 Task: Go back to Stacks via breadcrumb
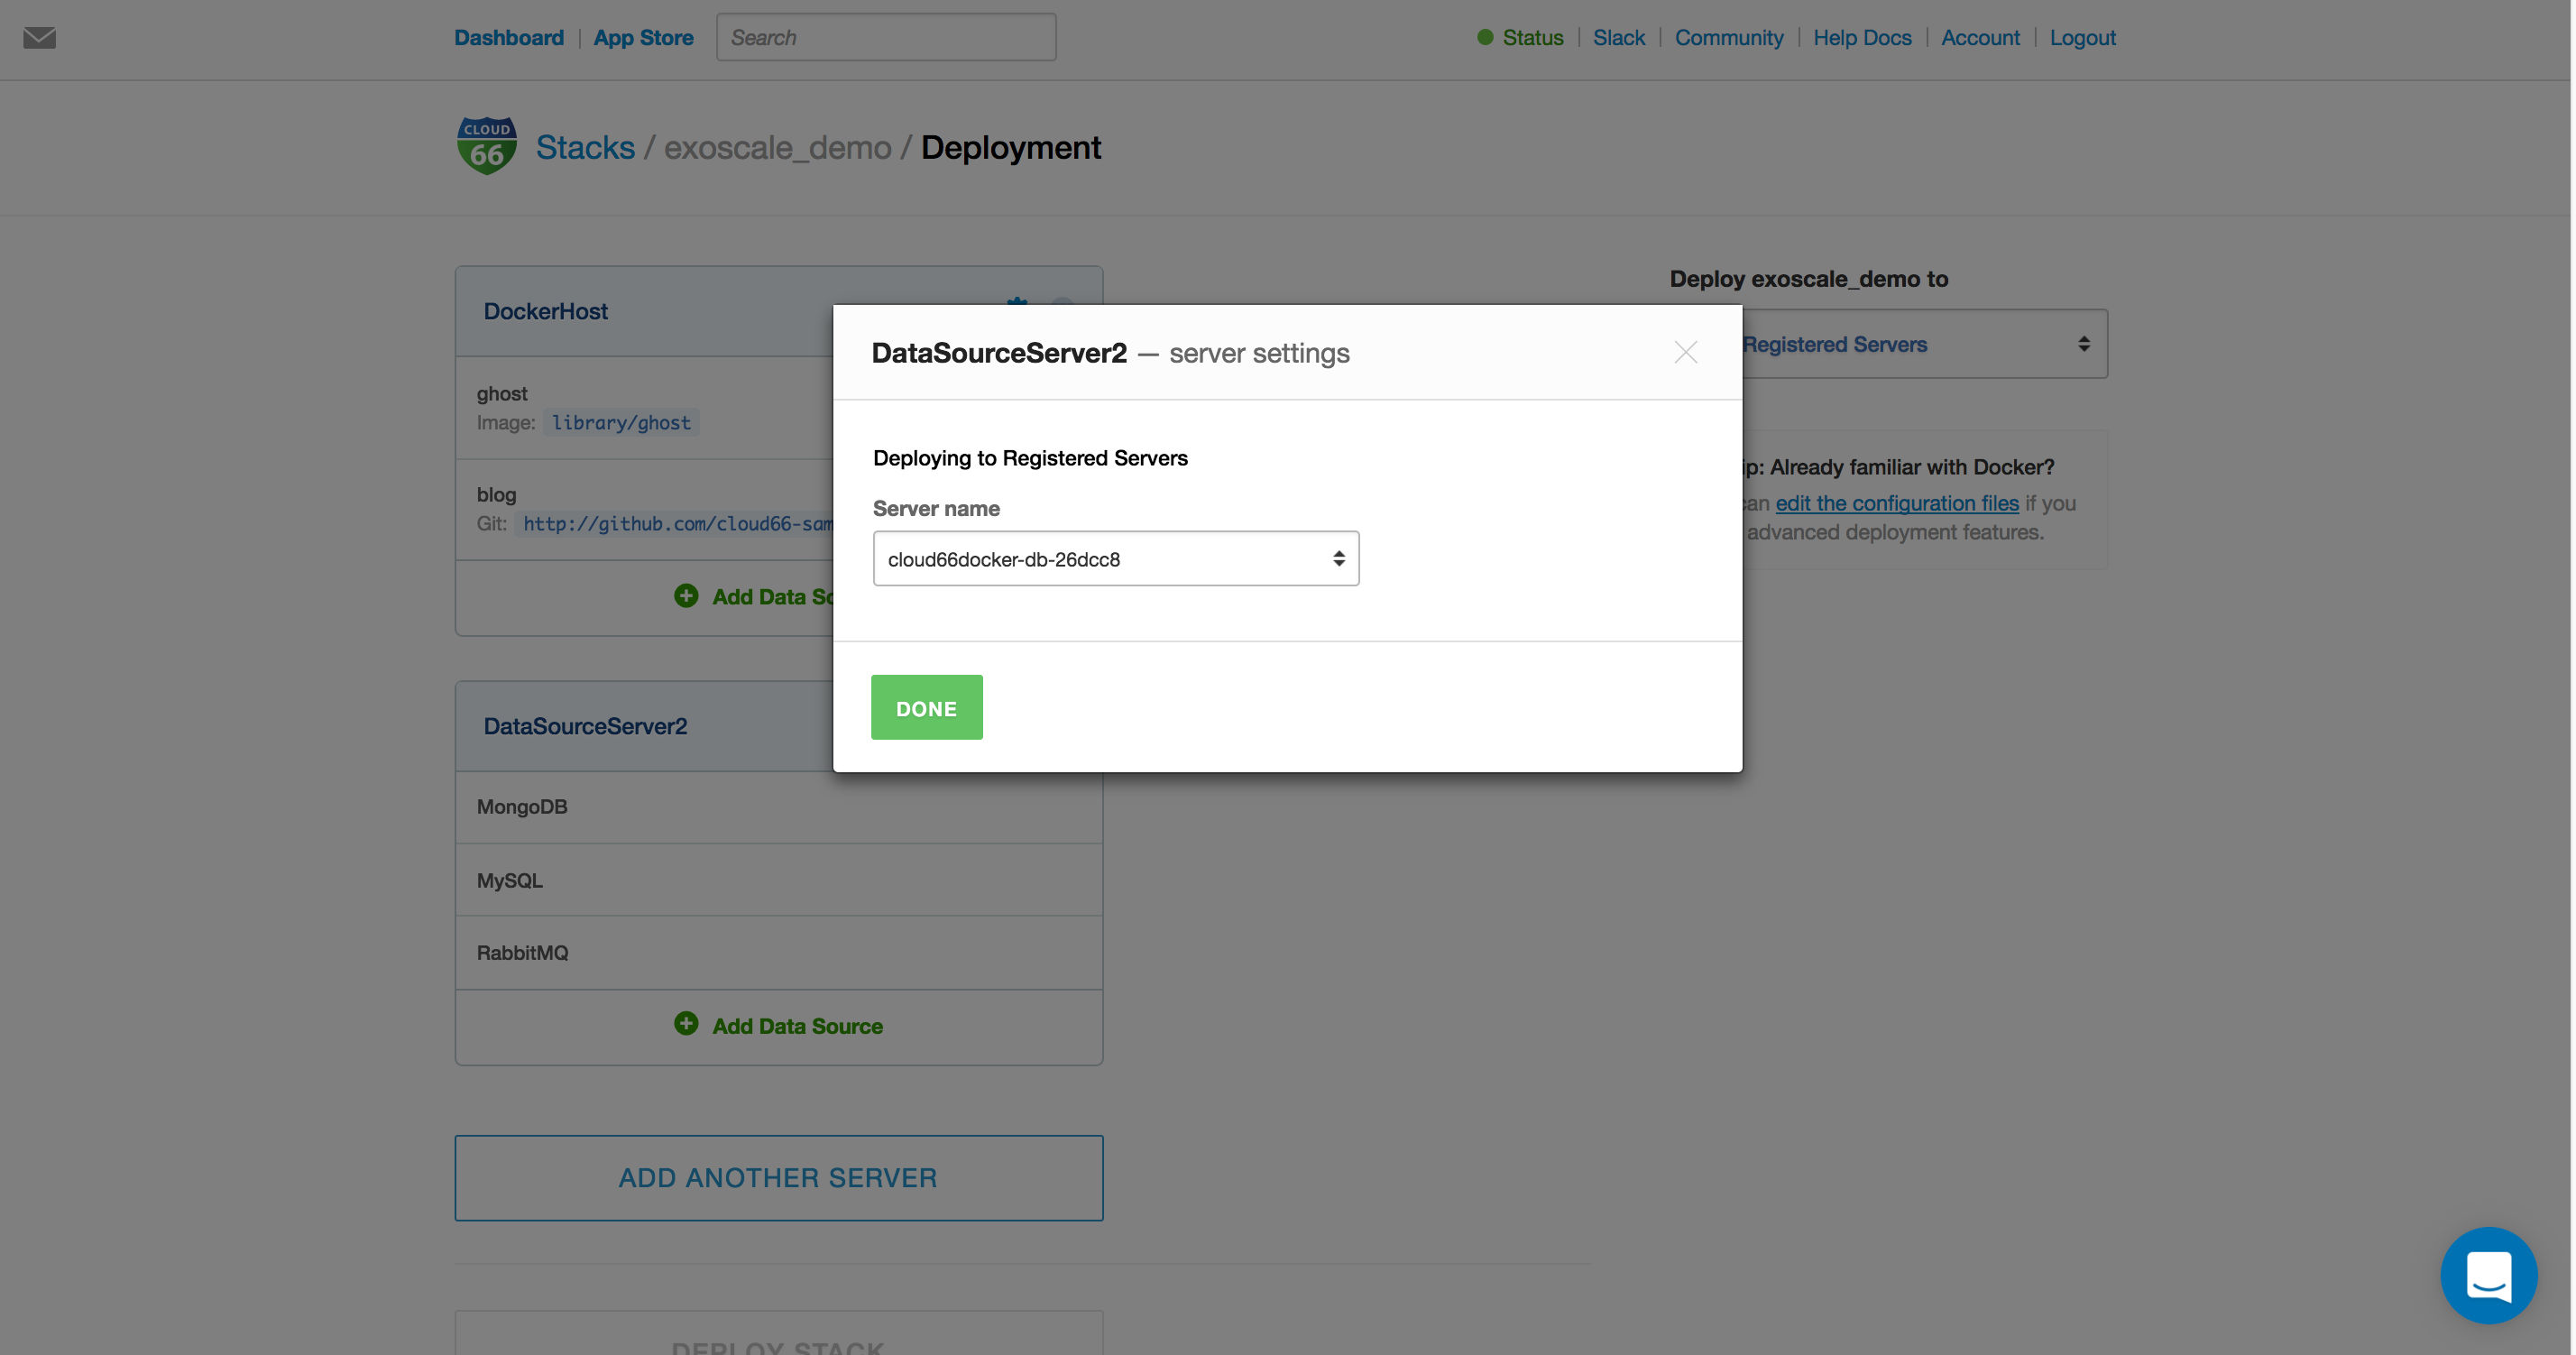[584, 146]
